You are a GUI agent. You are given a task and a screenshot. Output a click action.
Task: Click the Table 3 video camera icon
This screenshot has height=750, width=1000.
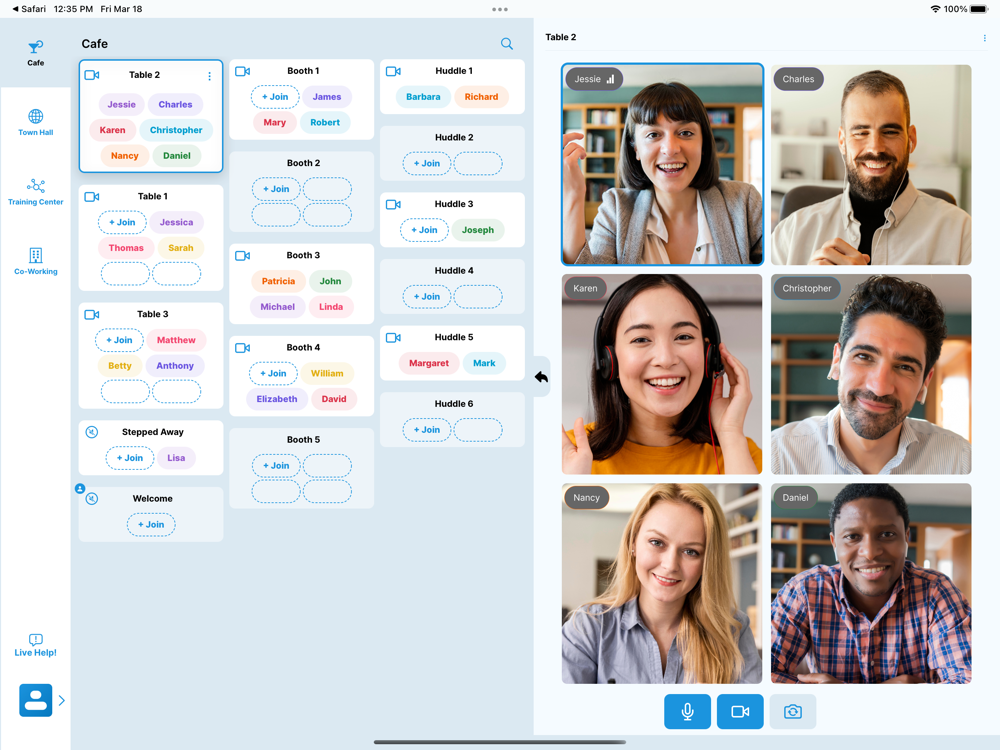pos(92,314)
